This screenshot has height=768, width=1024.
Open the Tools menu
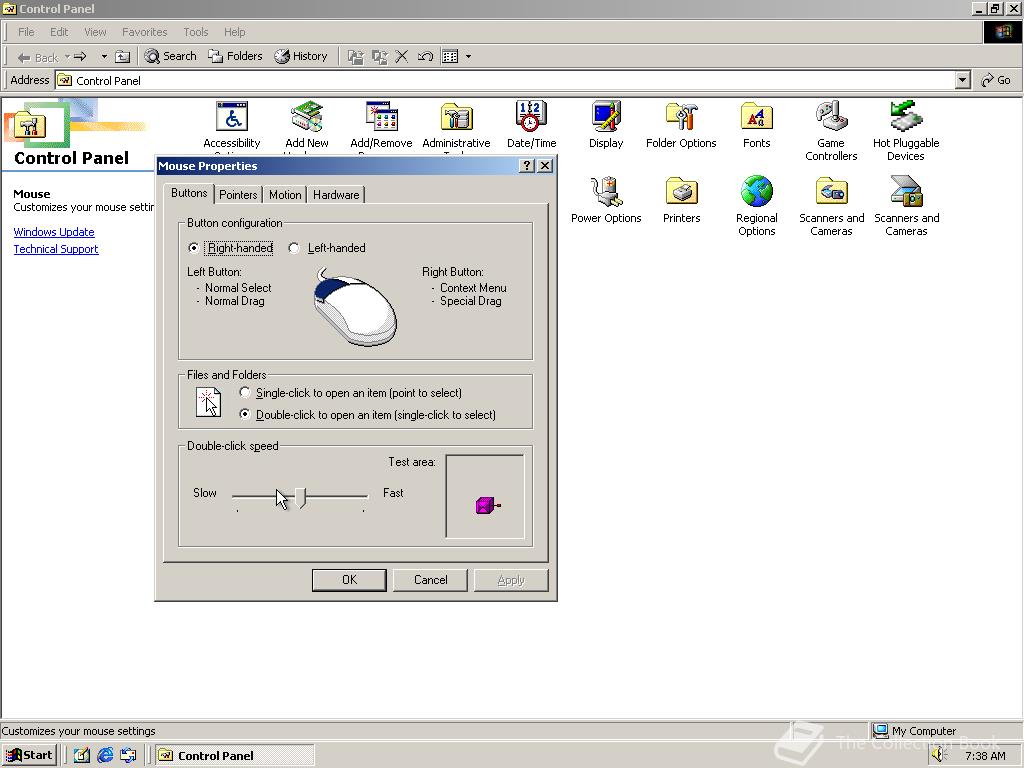point(195,32)
